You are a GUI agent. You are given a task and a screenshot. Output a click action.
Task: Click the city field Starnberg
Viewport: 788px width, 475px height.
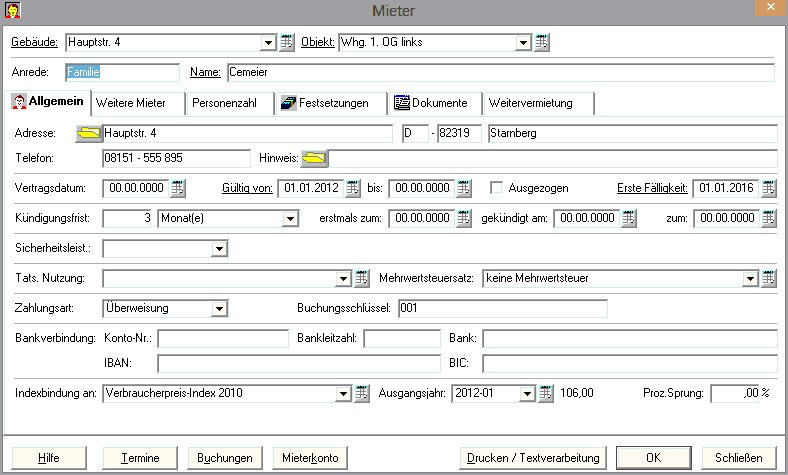tap(633, 134)
